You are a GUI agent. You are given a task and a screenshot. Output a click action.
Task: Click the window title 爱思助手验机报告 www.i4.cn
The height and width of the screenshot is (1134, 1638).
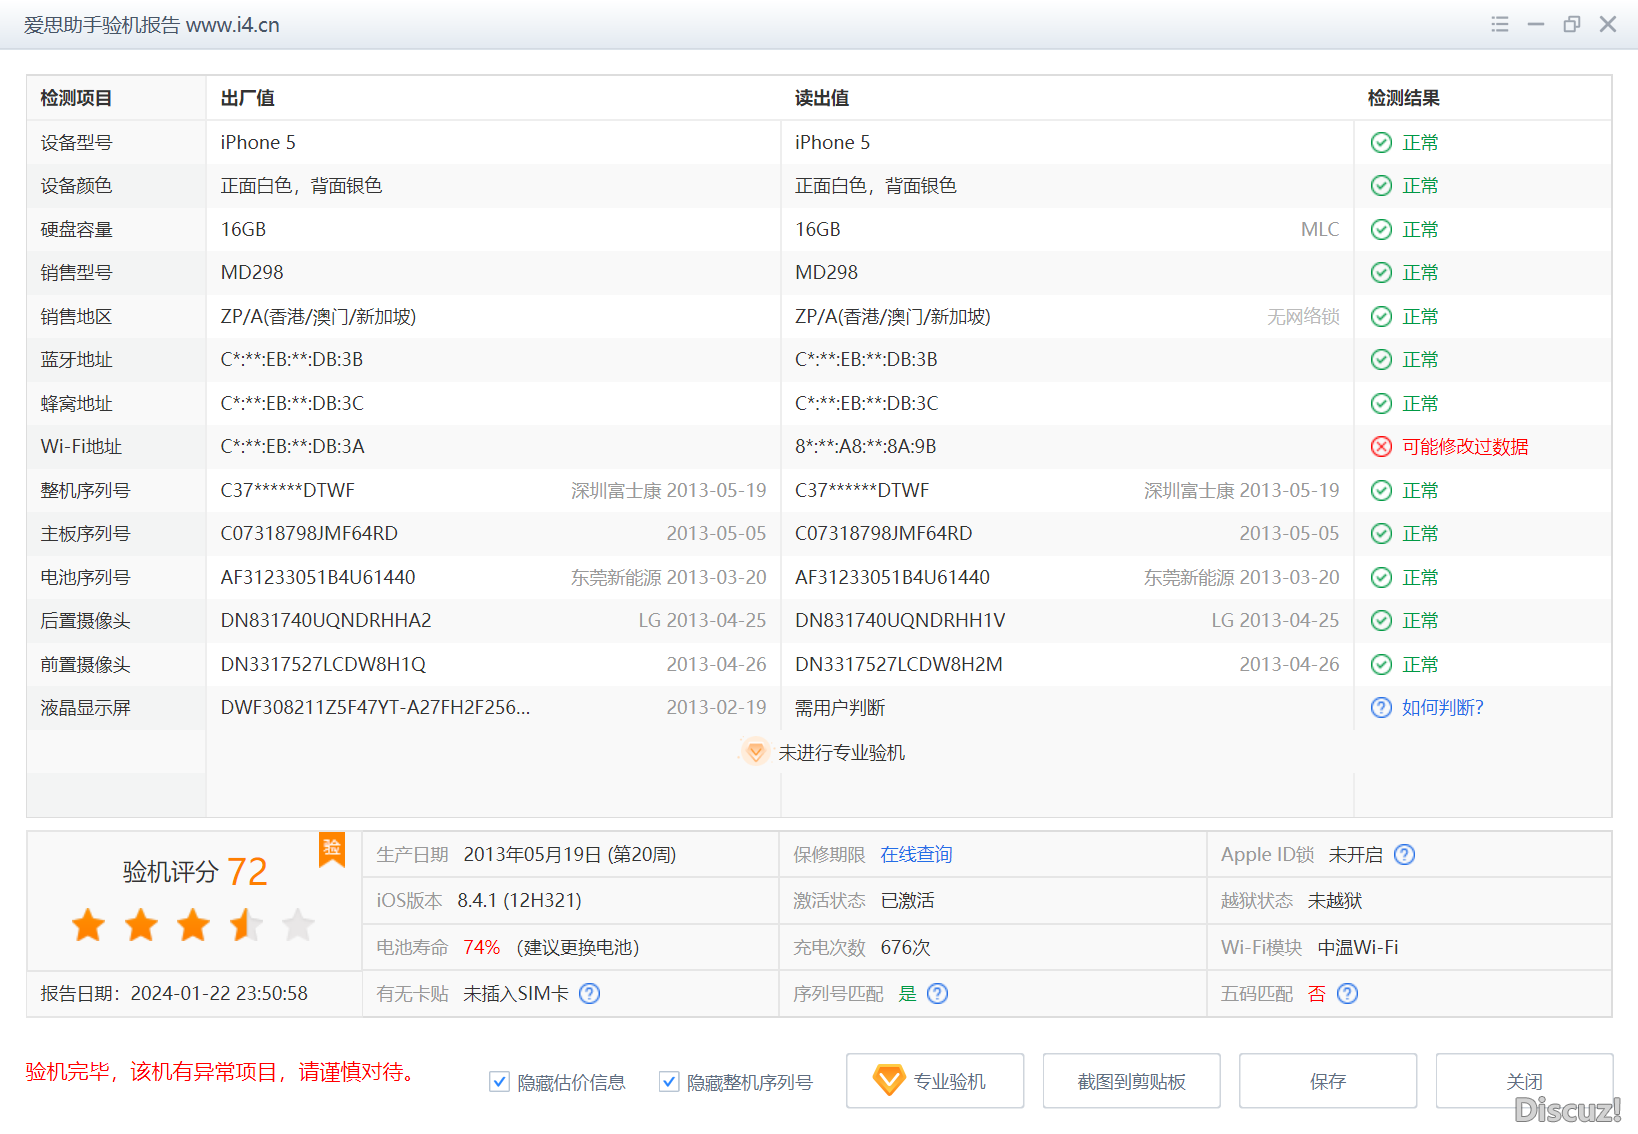152,25
